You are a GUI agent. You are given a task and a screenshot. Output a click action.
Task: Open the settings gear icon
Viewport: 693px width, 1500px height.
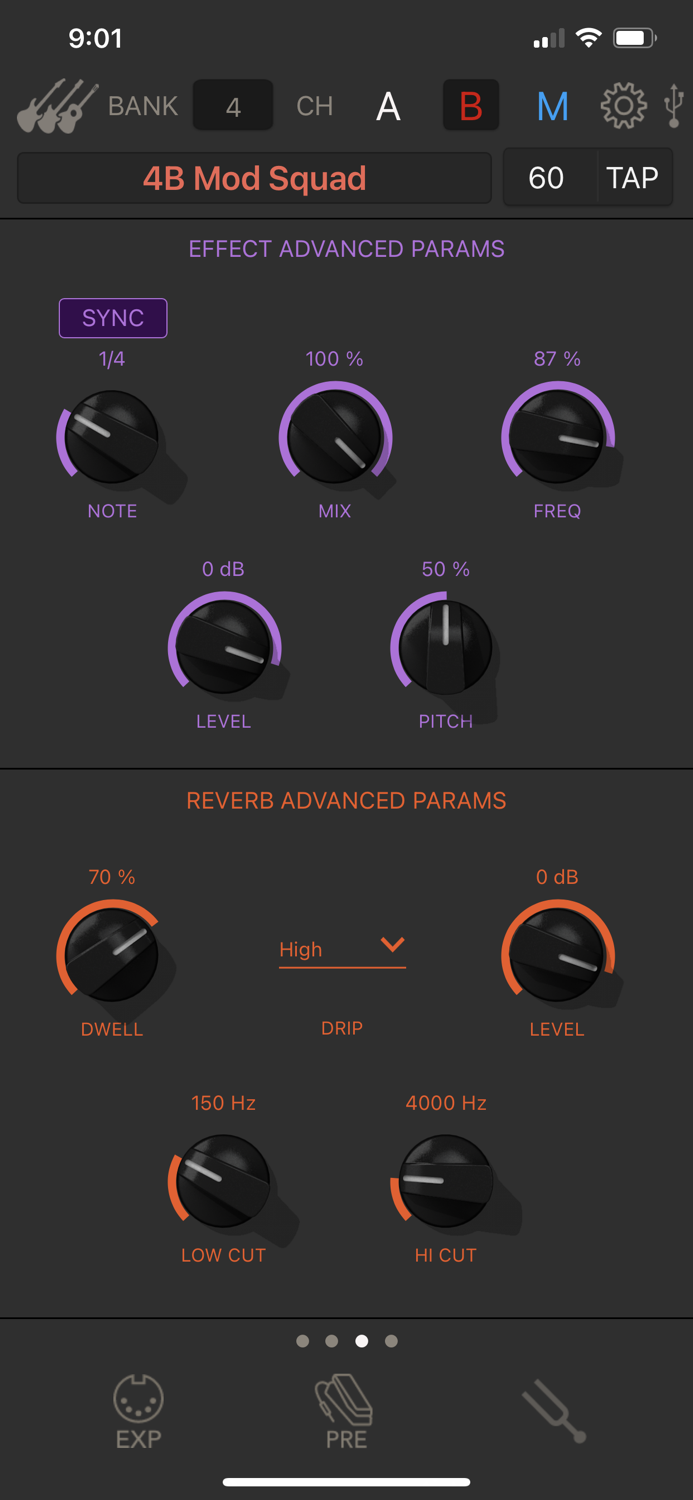(x=623, y=105)
